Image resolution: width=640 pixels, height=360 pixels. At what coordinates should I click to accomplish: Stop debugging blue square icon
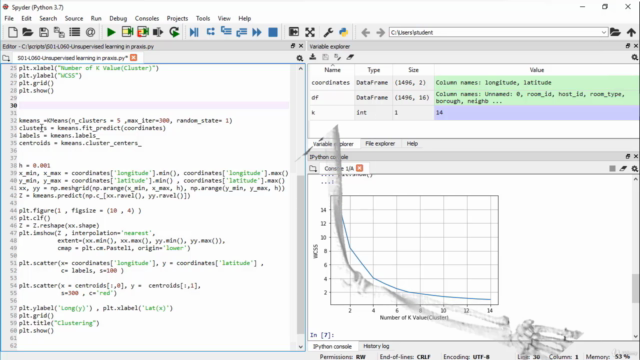point(273,32)
